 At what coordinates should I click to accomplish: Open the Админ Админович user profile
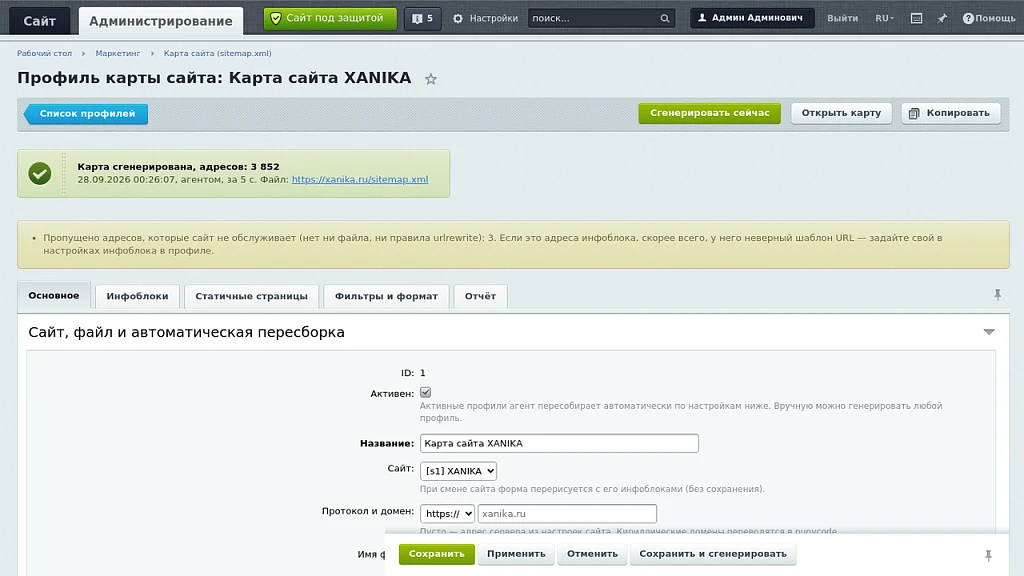752,18
